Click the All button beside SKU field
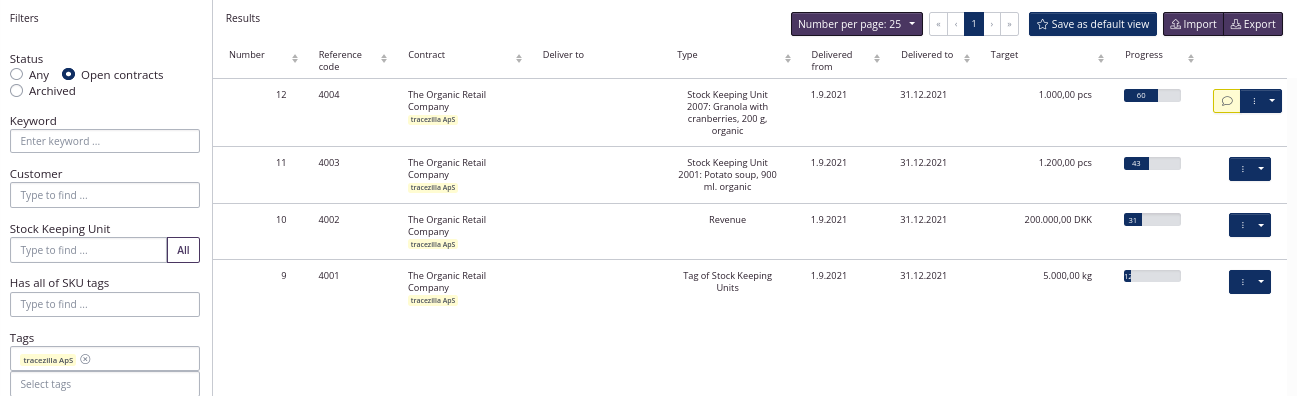The image size is (1297, 396). (183, 250)
